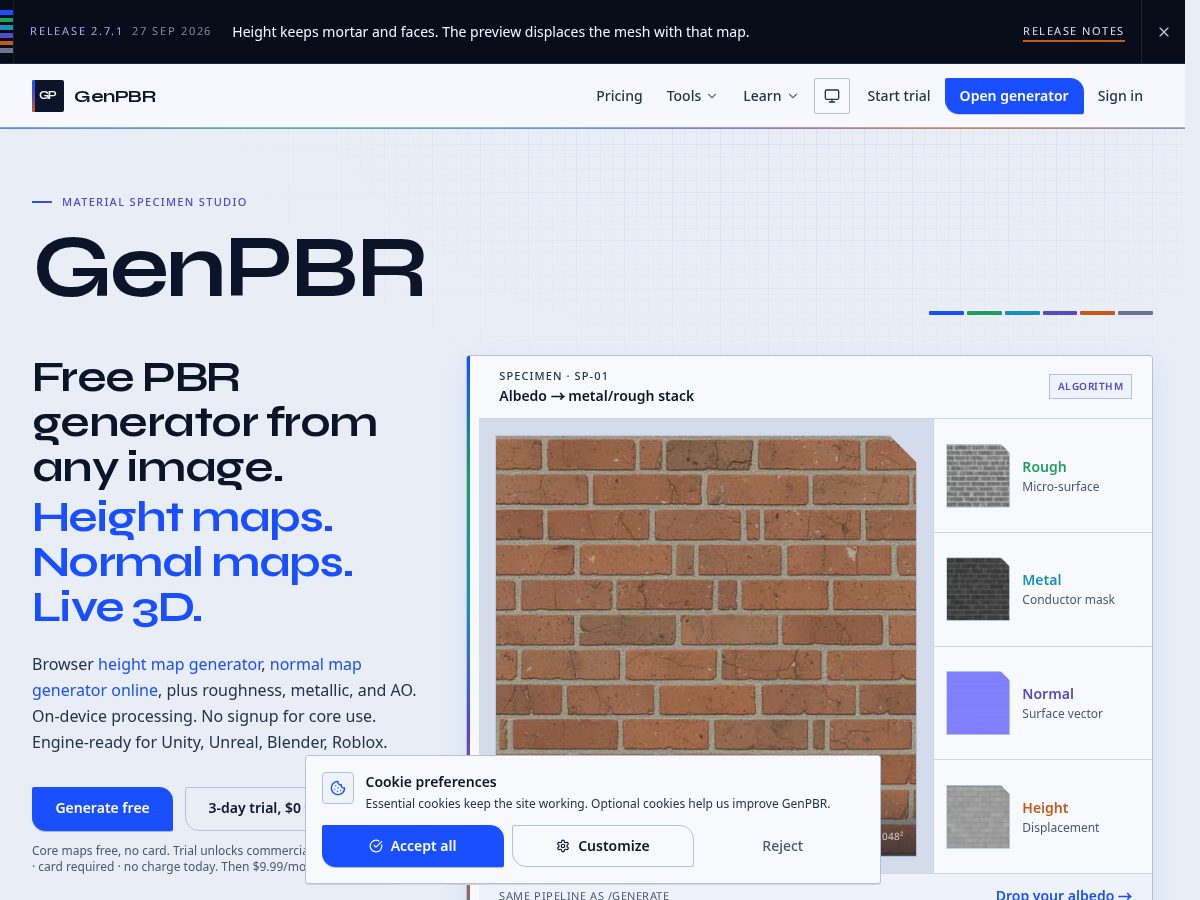Viewport: 1200px width, 900px height.
Task: Click the Drop your albedo link
Action: (1064, 895)
